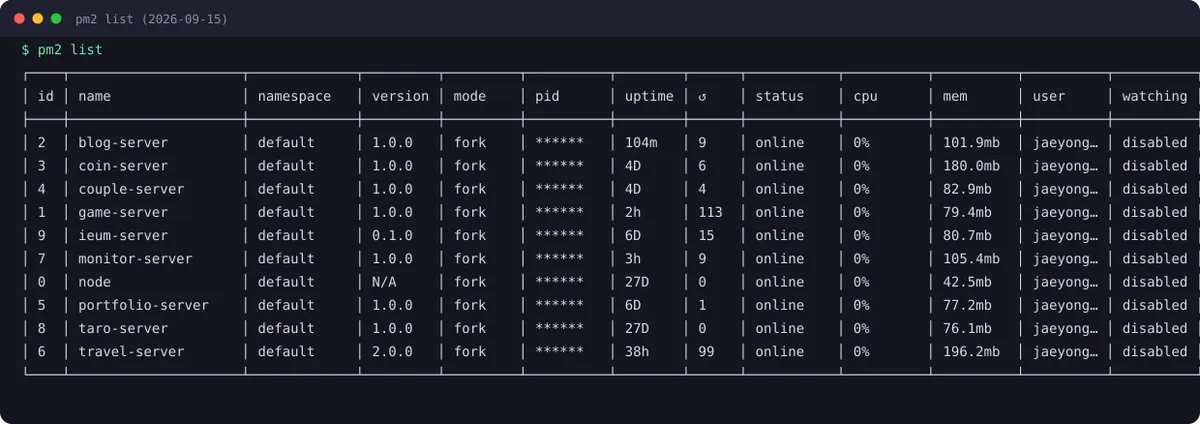The width and height of the screenshot is (1200, 424).
Task: Click the "2h" uptime of game-server
Action: (x=633, y=212)
